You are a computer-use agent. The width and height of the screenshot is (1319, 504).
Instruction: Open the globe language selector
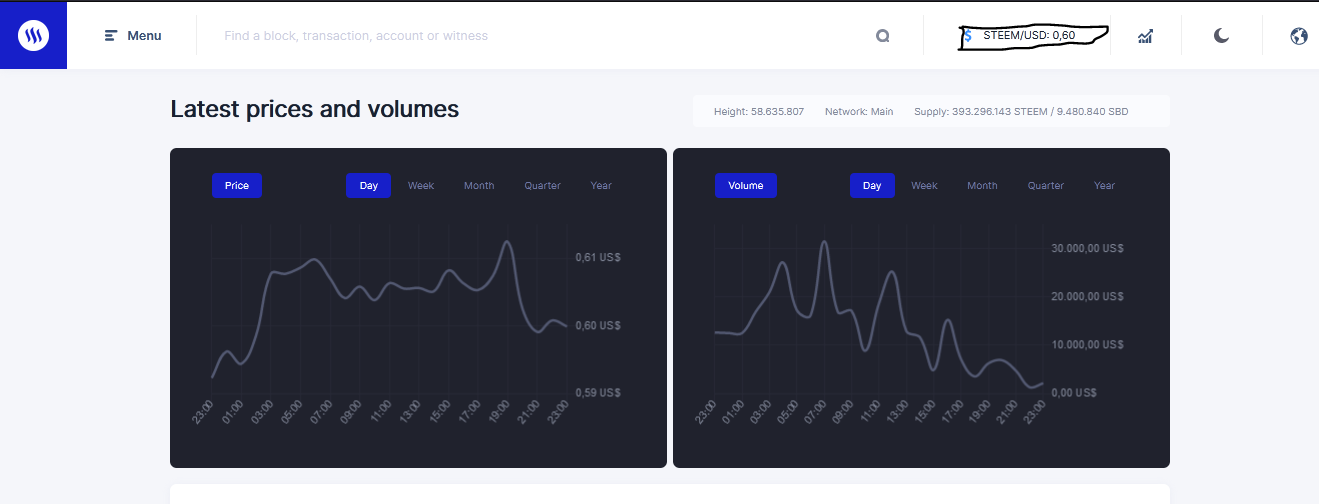[x=1299, y=36]
